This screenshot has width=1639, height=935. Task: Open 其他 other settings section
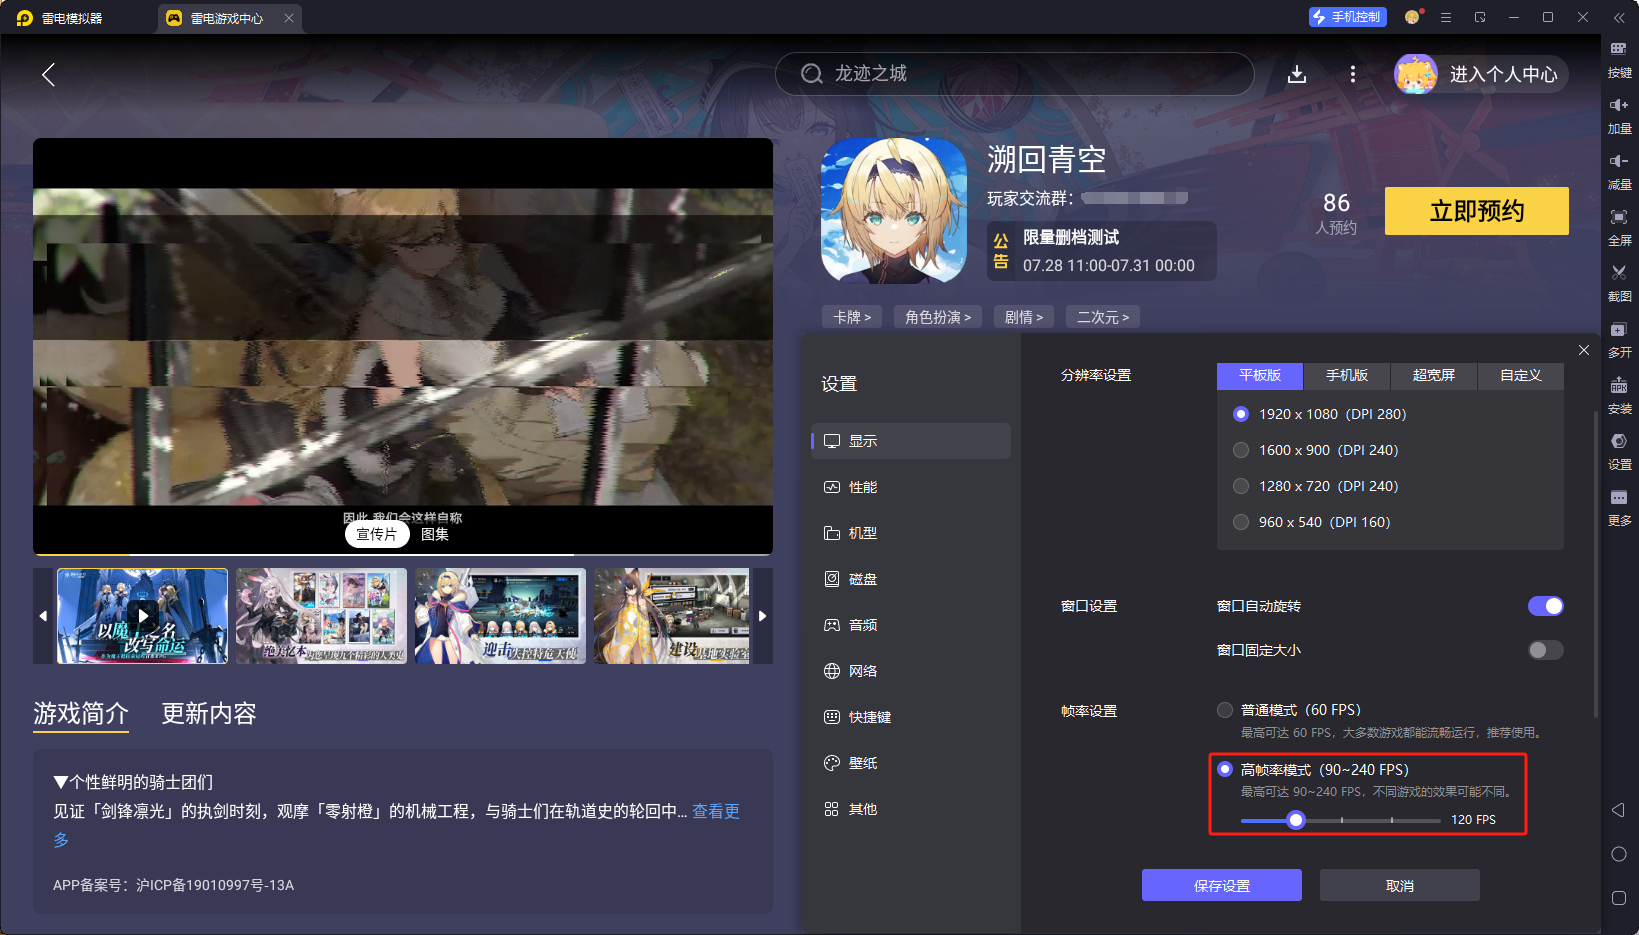(x=911, y=809)
